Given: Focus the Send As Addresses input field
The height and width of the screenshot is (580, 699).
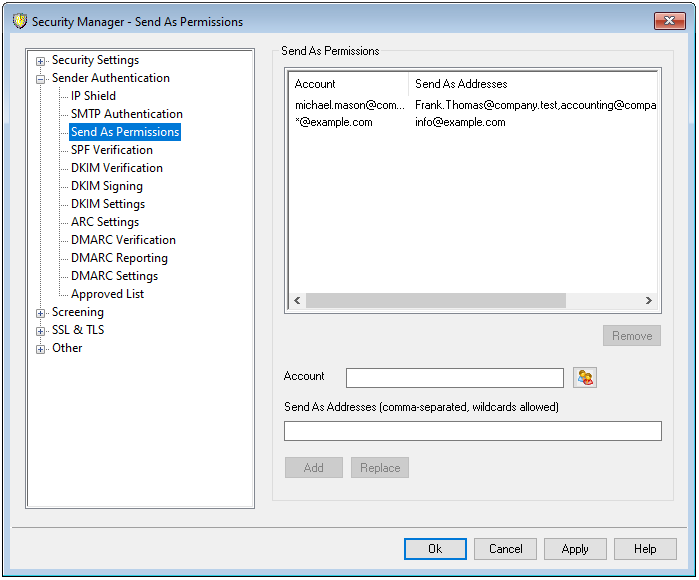Looking at the screenshot, I should pyautogui.click(x=472, y=431).
